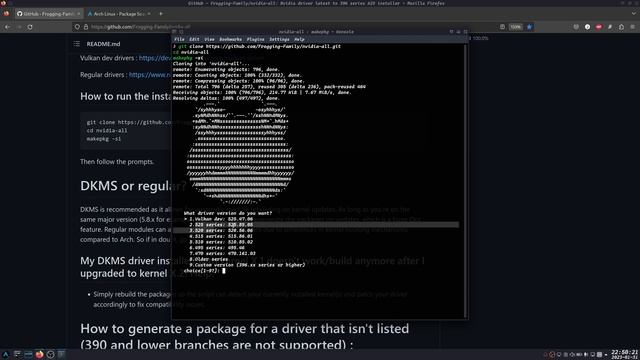Click the Konsole terminal scrollbar
The image size is (640, 360).
tap(466, 180)
